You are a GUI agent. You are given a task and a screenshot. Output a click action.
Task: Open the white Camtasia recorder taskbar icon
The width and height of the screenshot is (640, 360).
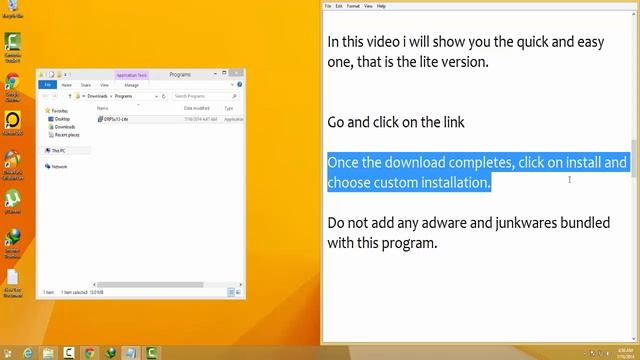tap(69, 353)
